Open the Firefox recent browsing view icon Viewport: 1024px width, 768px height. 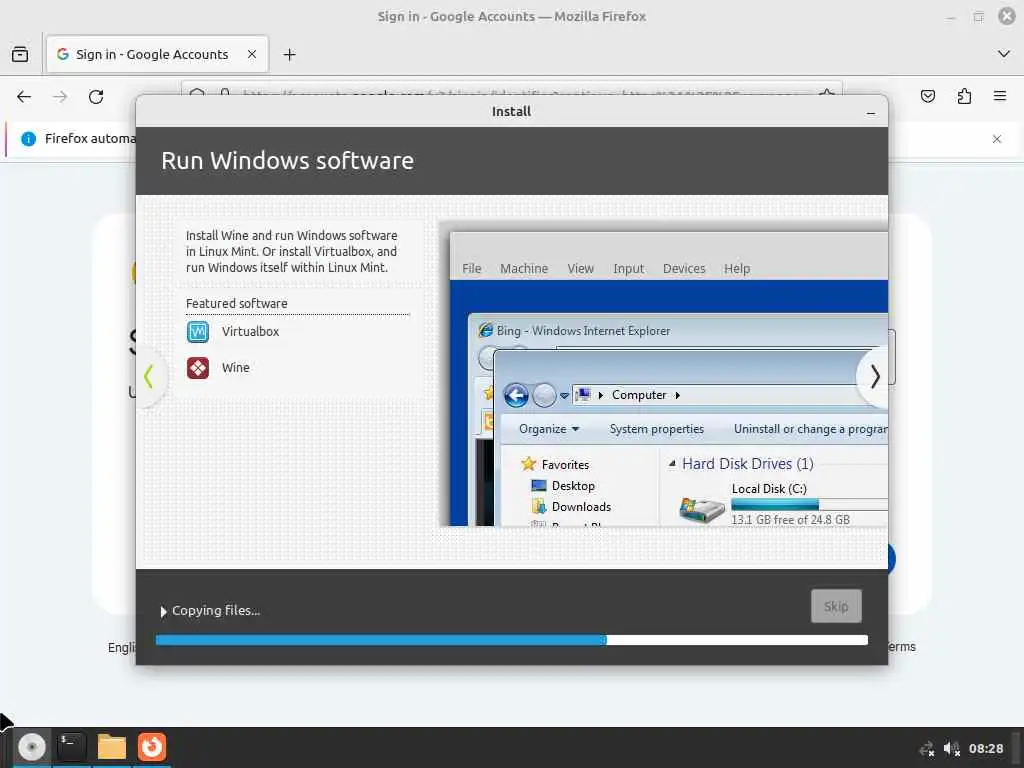(x=20, y=54)
